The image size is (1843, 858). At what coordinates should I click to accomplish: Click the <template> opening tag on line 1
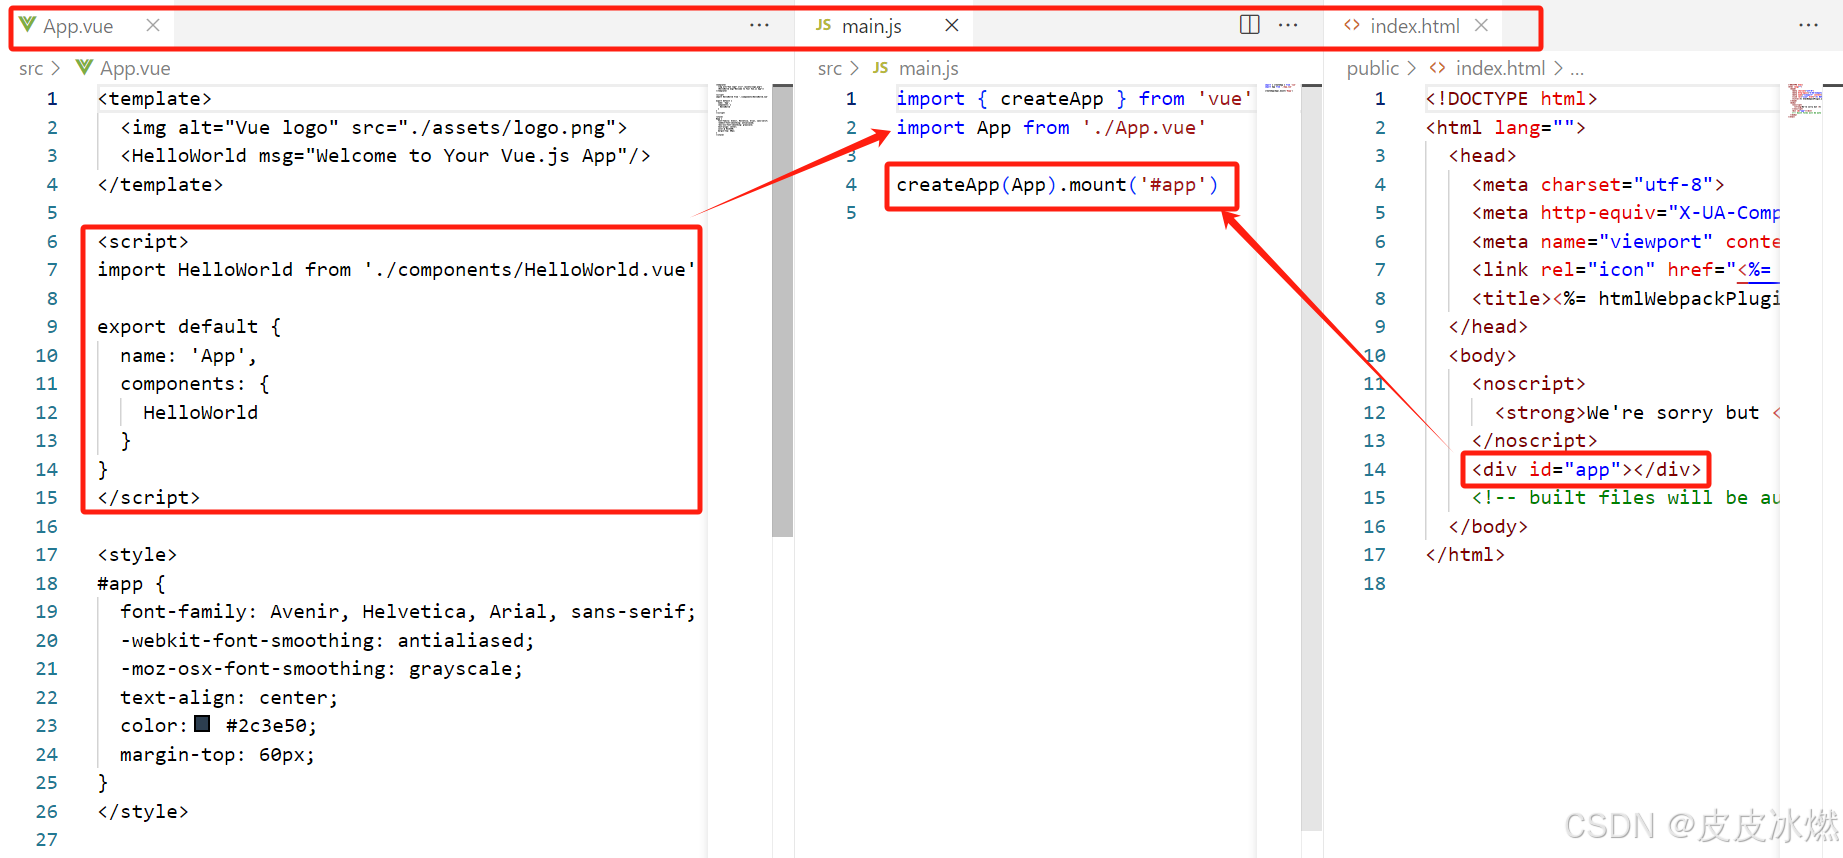[154, 98]
